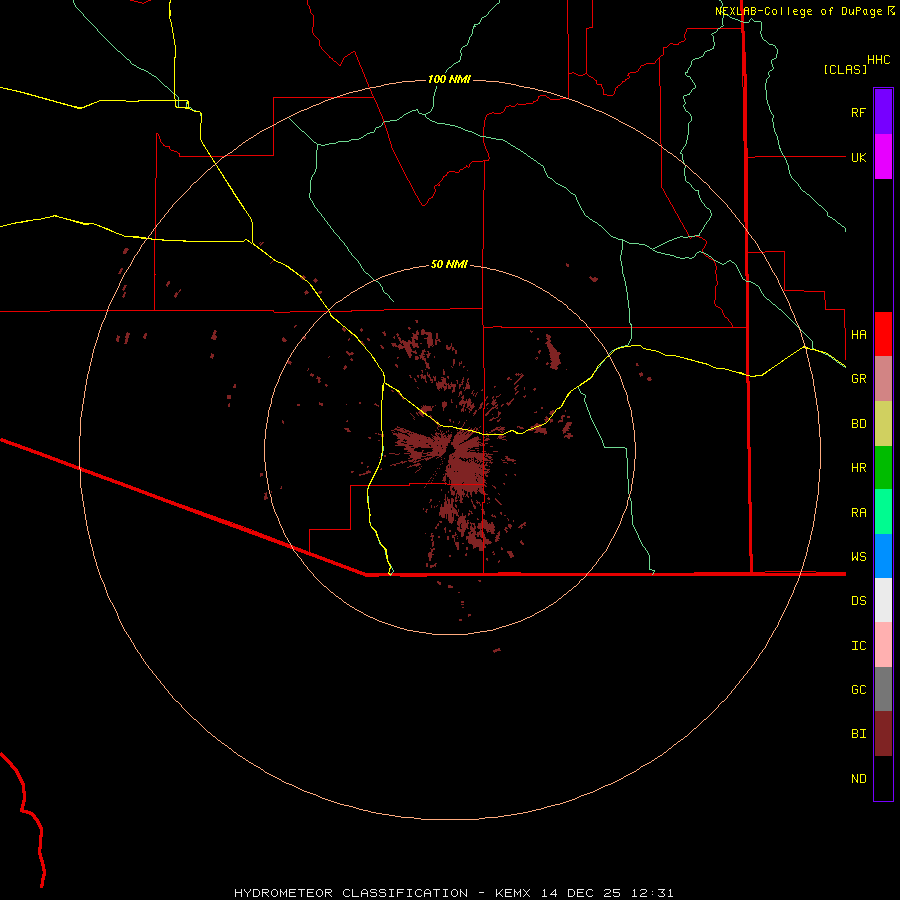Click the 12:31 time stamp
Image resolution: width=900 pixels, height=900 pixels.
[x=653, y=893]
